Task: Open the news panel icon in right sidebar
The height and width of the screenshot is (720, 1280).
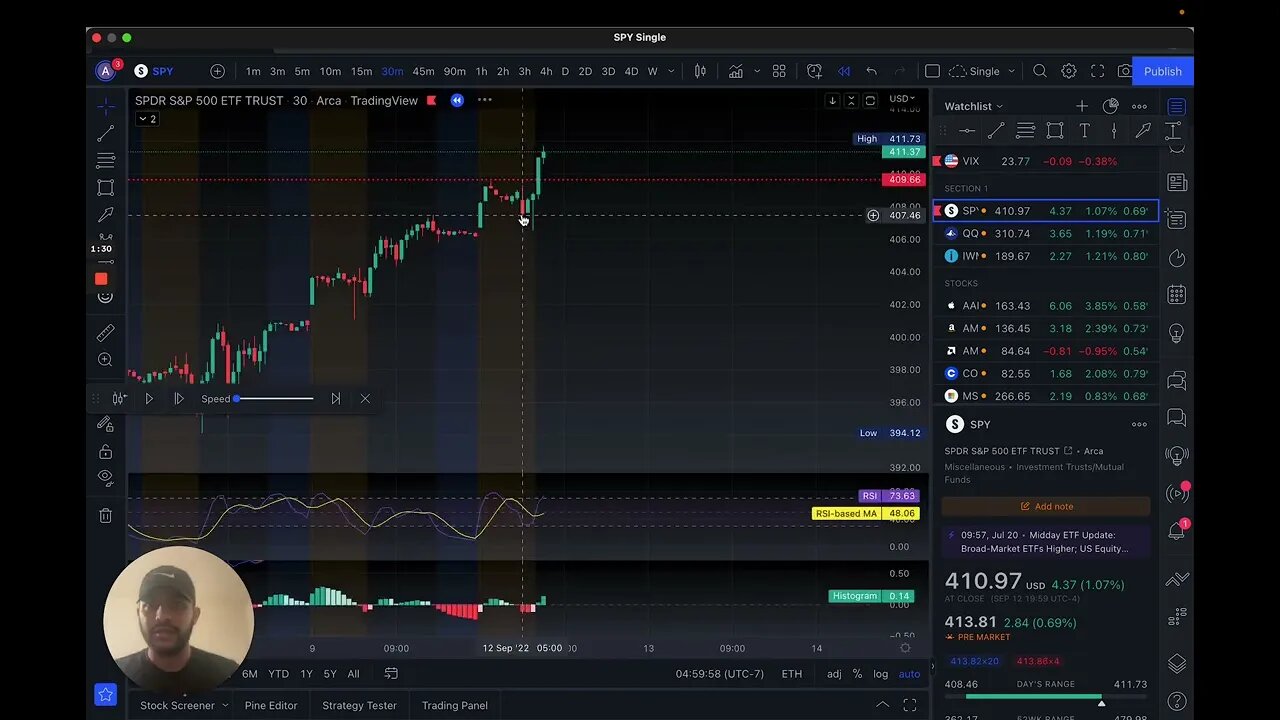Action: [1177, 182]
